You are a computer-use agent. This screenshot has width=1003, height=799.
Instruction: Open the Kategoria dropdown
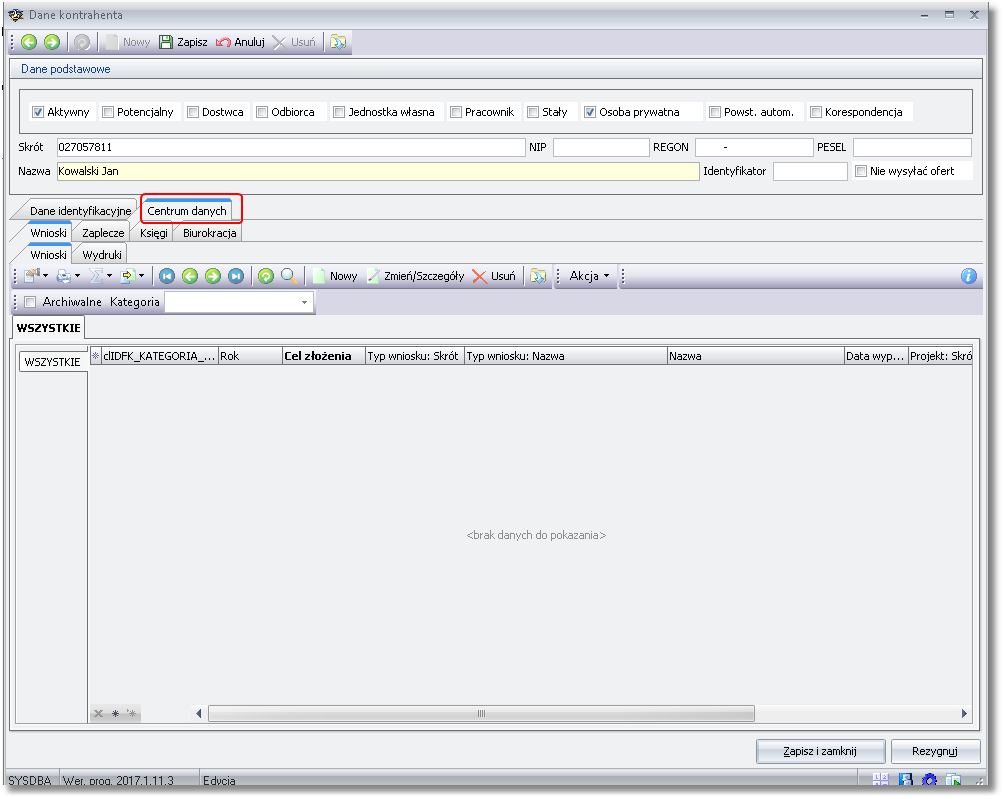pyautogui.click(x=304, y=302)
